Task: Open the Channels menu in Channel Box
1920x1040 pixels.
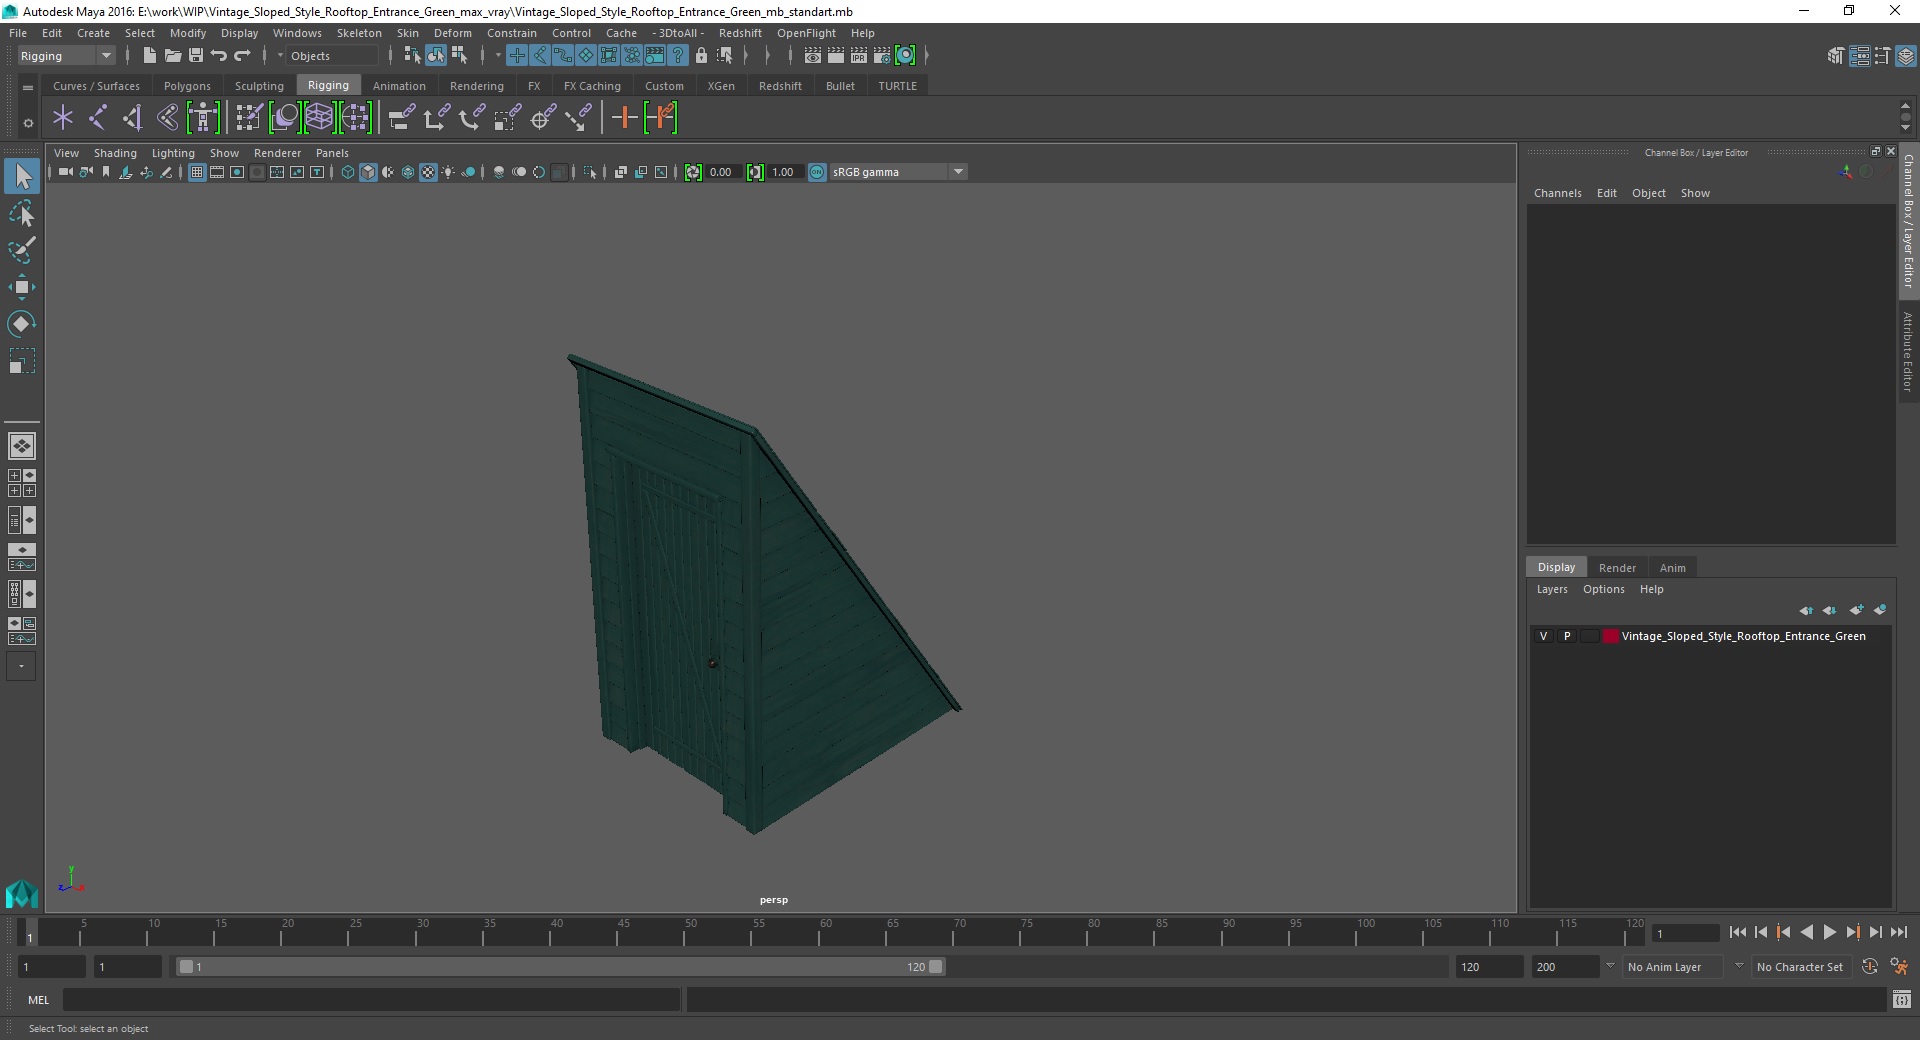Action: [x=1557, y=193]
